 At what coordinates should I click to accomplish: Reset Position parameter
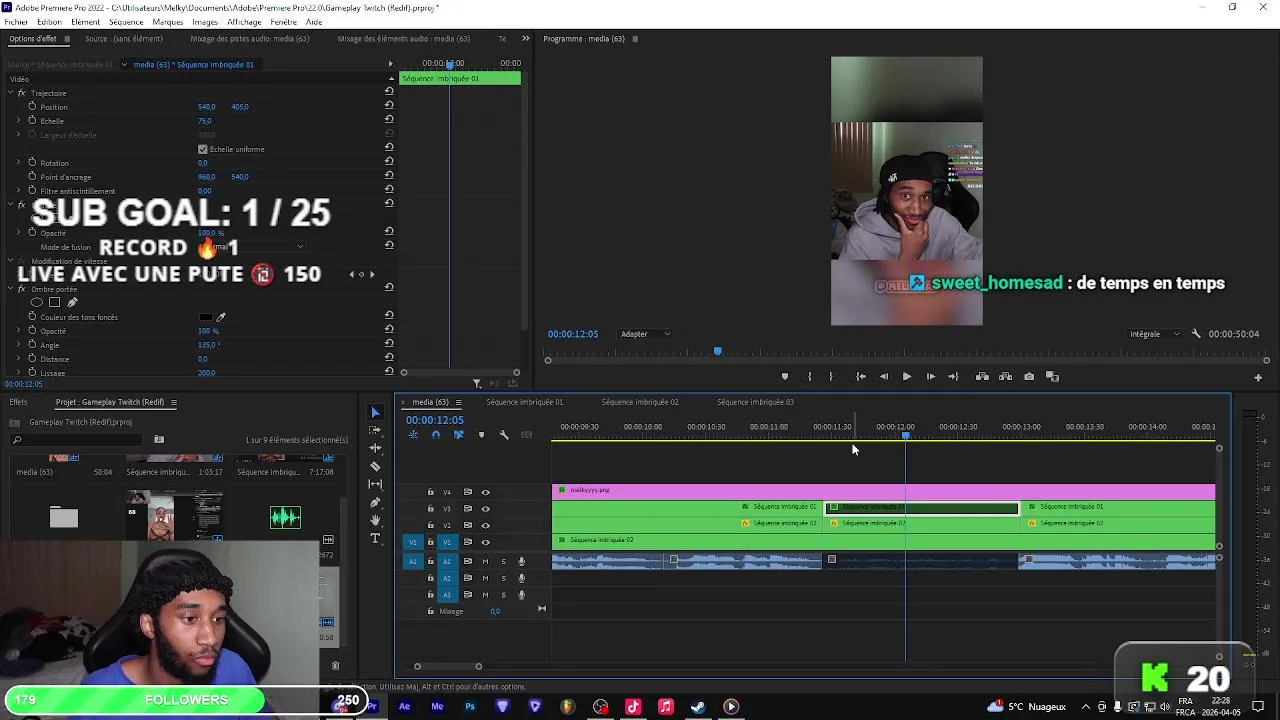pyautogui.click(x=389, y=106)
